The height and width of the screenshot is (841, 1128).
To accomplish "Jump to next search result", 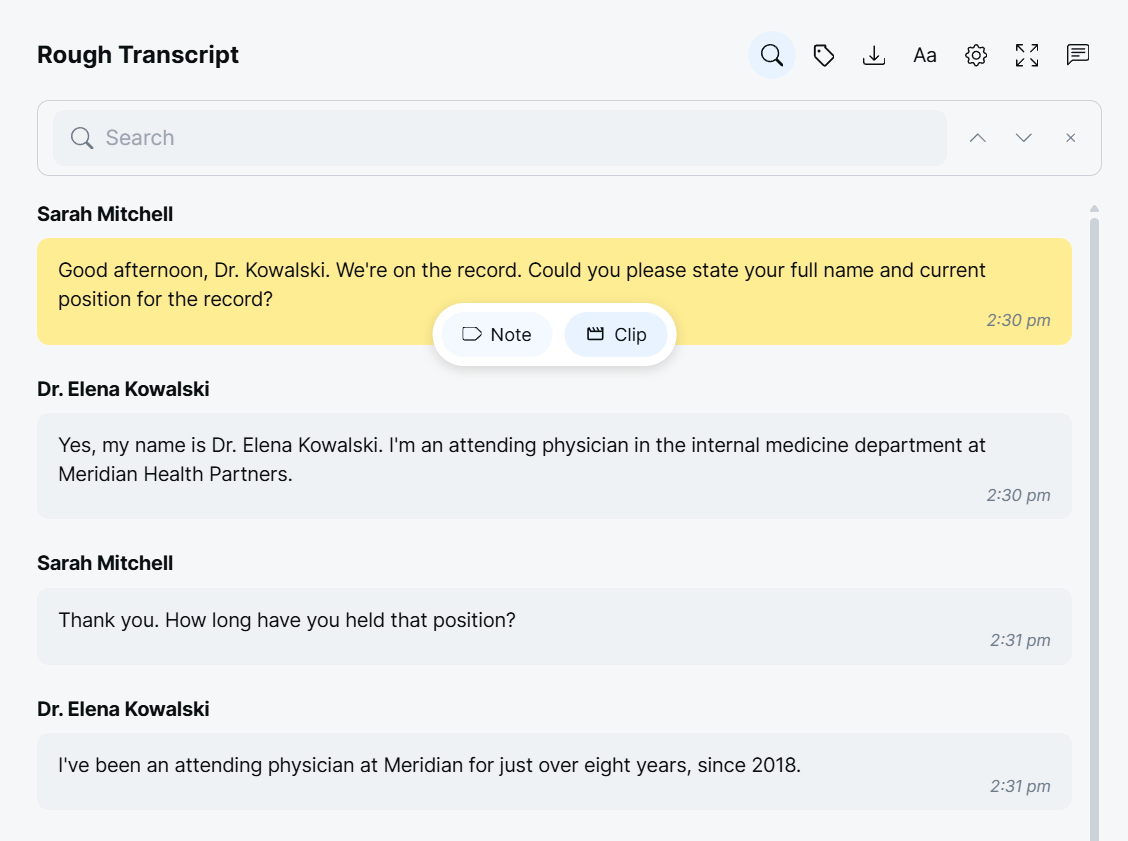I will [1024, 138].
